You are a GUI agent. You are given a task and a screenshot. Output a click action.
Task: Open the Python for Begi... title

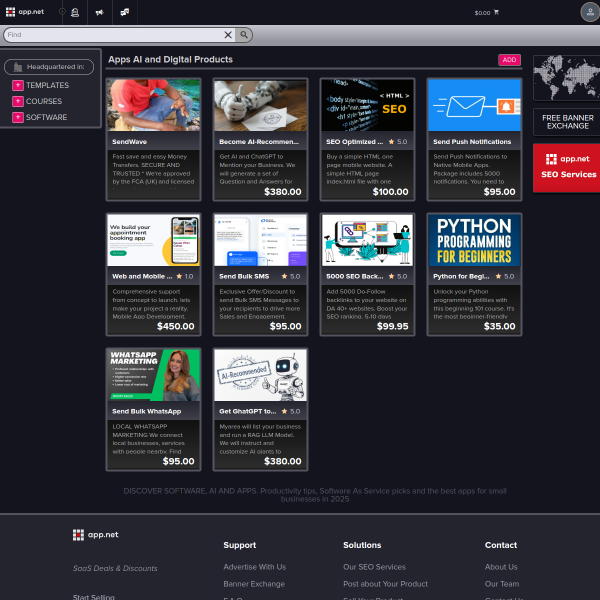click(x=461, y=276)
